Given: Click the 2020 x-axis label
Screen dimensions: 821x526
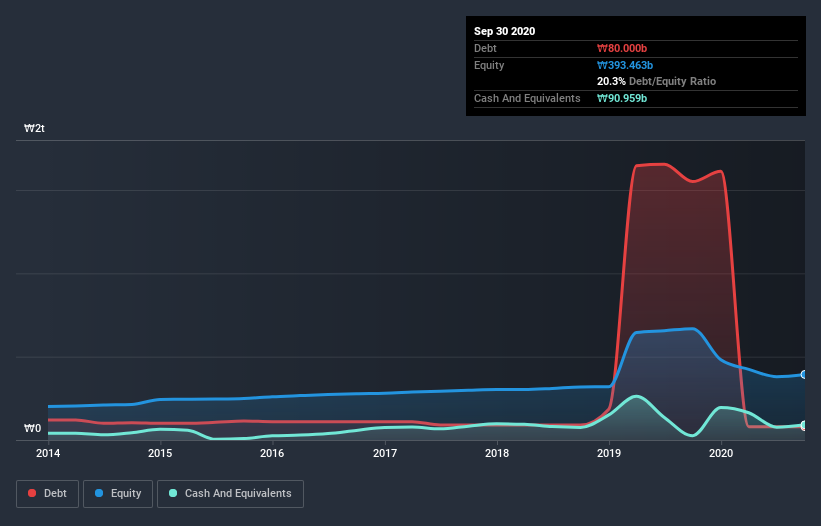Looking at the screenshot, I should click(x=720, y=453).
